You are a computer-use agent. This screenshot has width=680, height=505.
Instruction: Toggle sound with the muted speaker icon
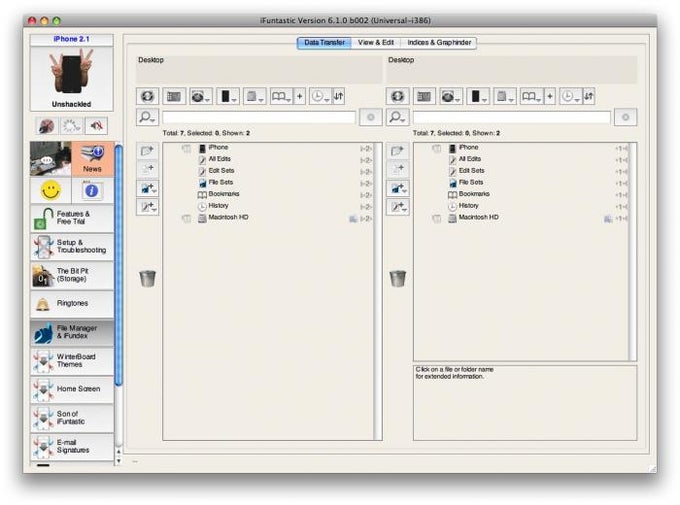pyautogui.click(x=97, y=126)
